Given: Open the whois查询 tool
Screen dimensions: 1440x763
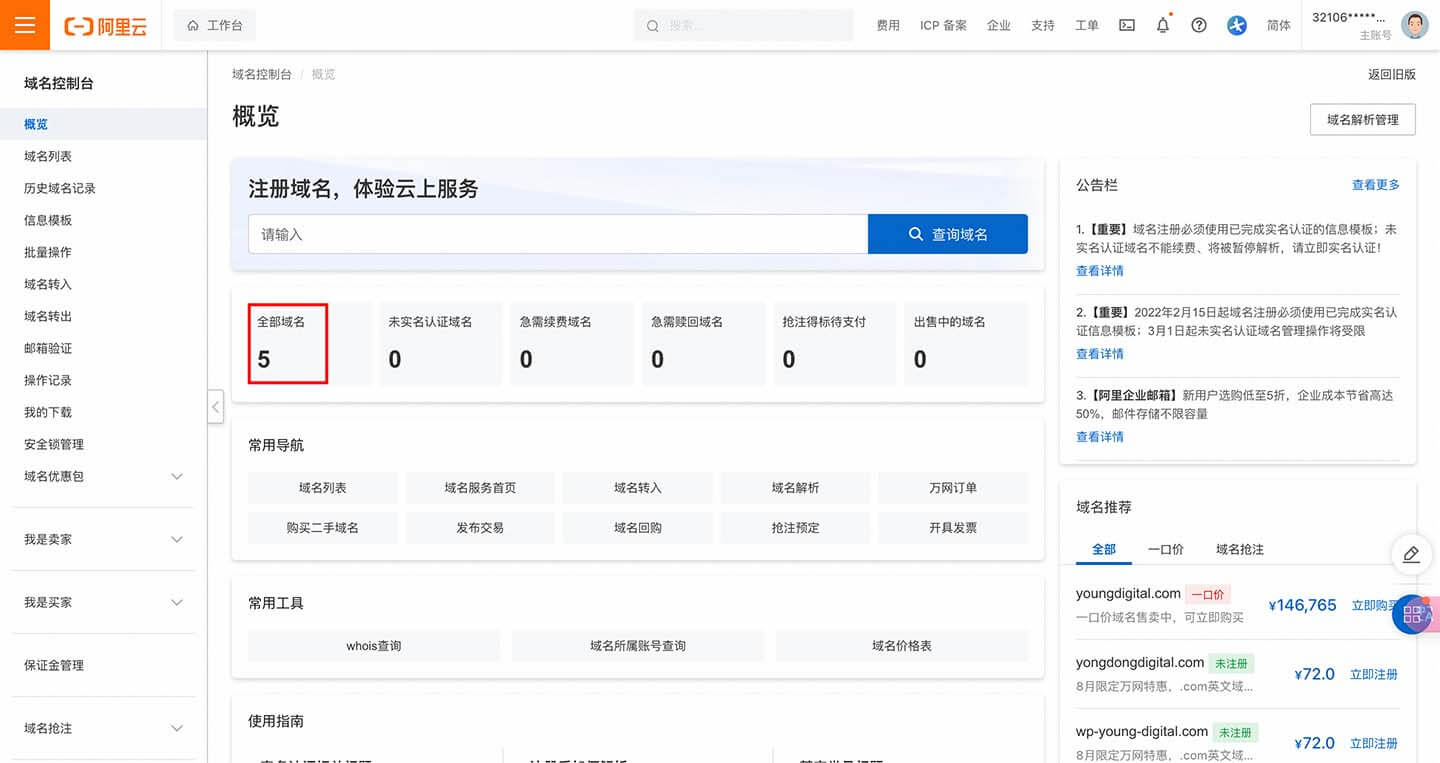Looking at the screenshot, I should [x=374, y=646].
